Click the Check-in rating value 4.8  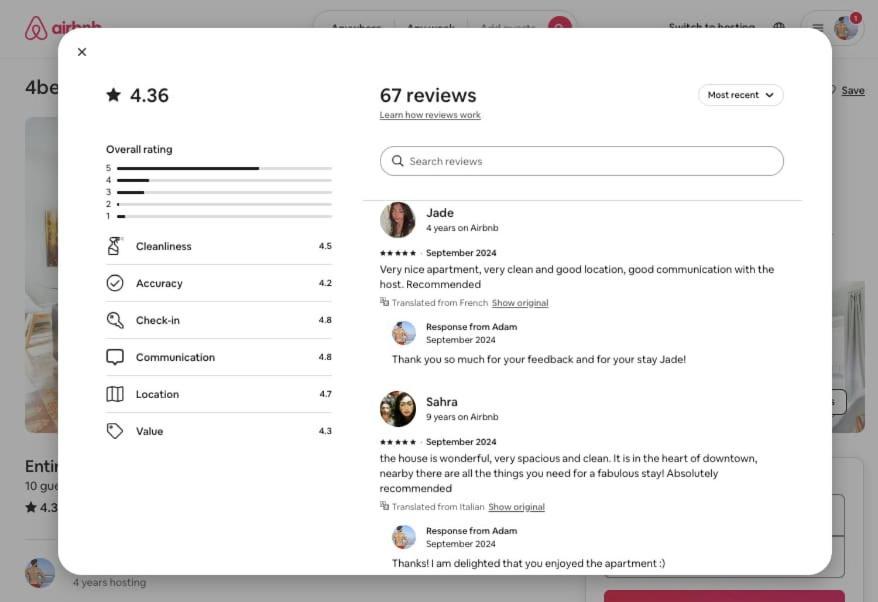click(x=325, y=320)
